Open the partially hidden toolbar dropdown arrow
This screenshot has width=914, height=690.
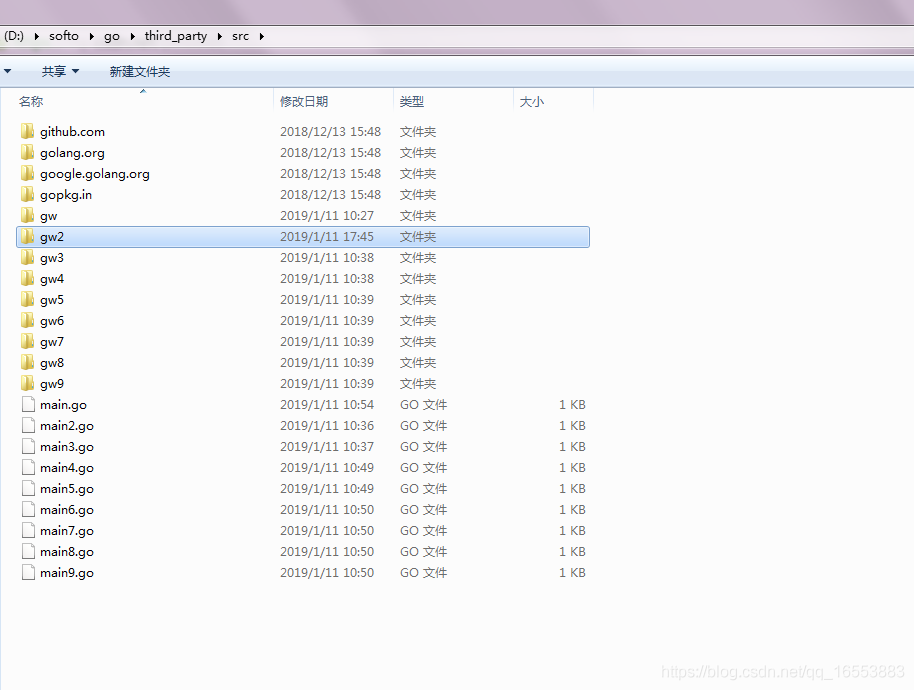pyautogui.click(x=7, y=71)
